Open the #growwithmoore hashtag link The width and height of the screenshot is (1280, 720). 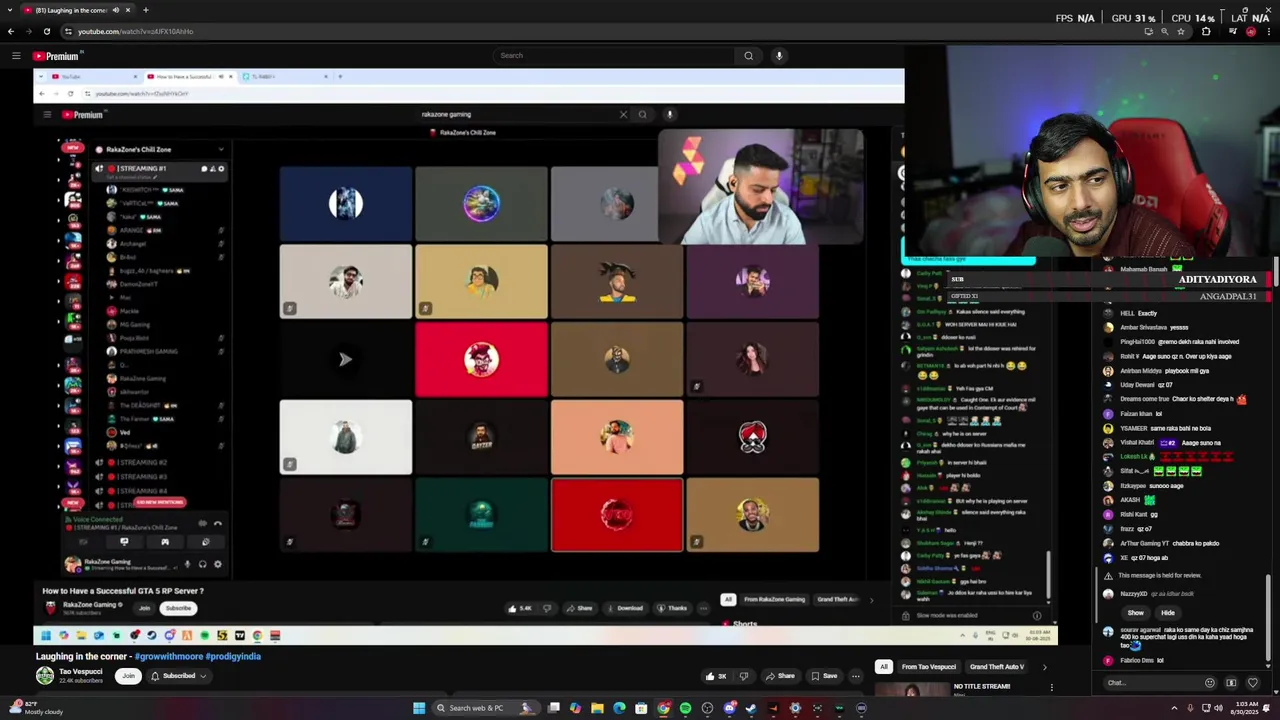[x=169, y=656]
